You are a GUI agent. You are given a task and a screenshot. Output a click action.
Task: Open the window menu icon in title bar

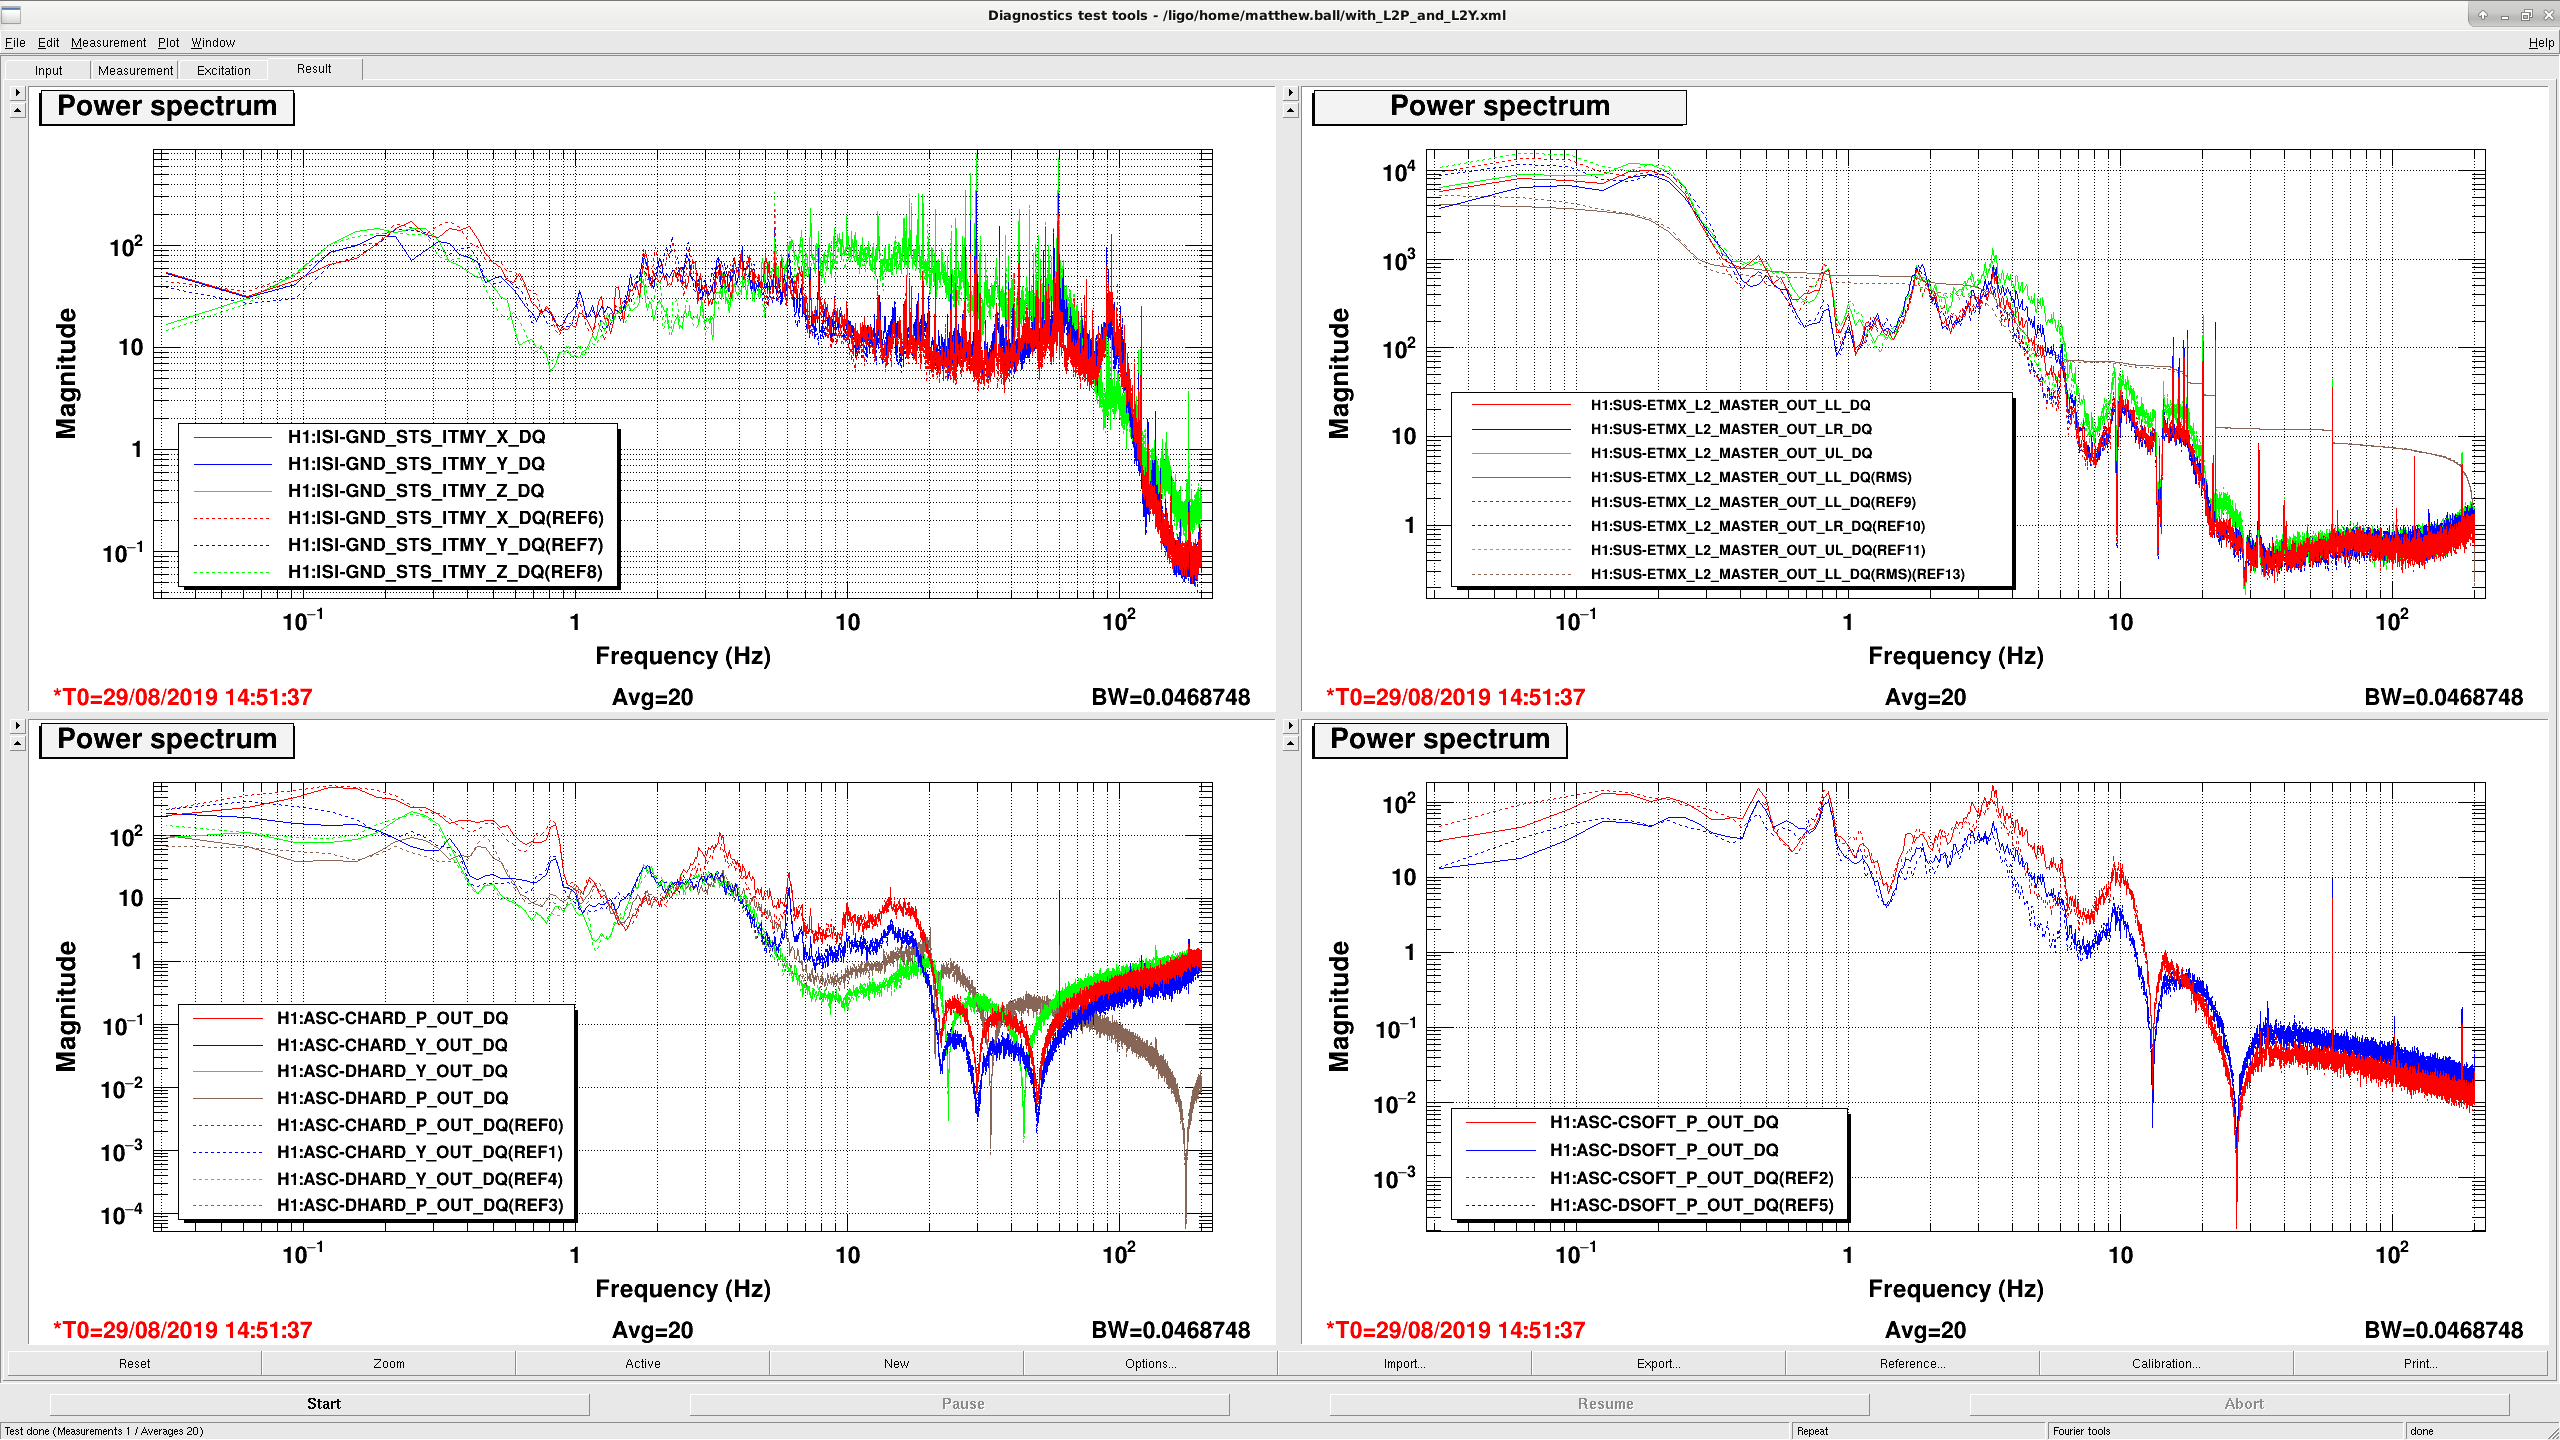tap(11, 14)
